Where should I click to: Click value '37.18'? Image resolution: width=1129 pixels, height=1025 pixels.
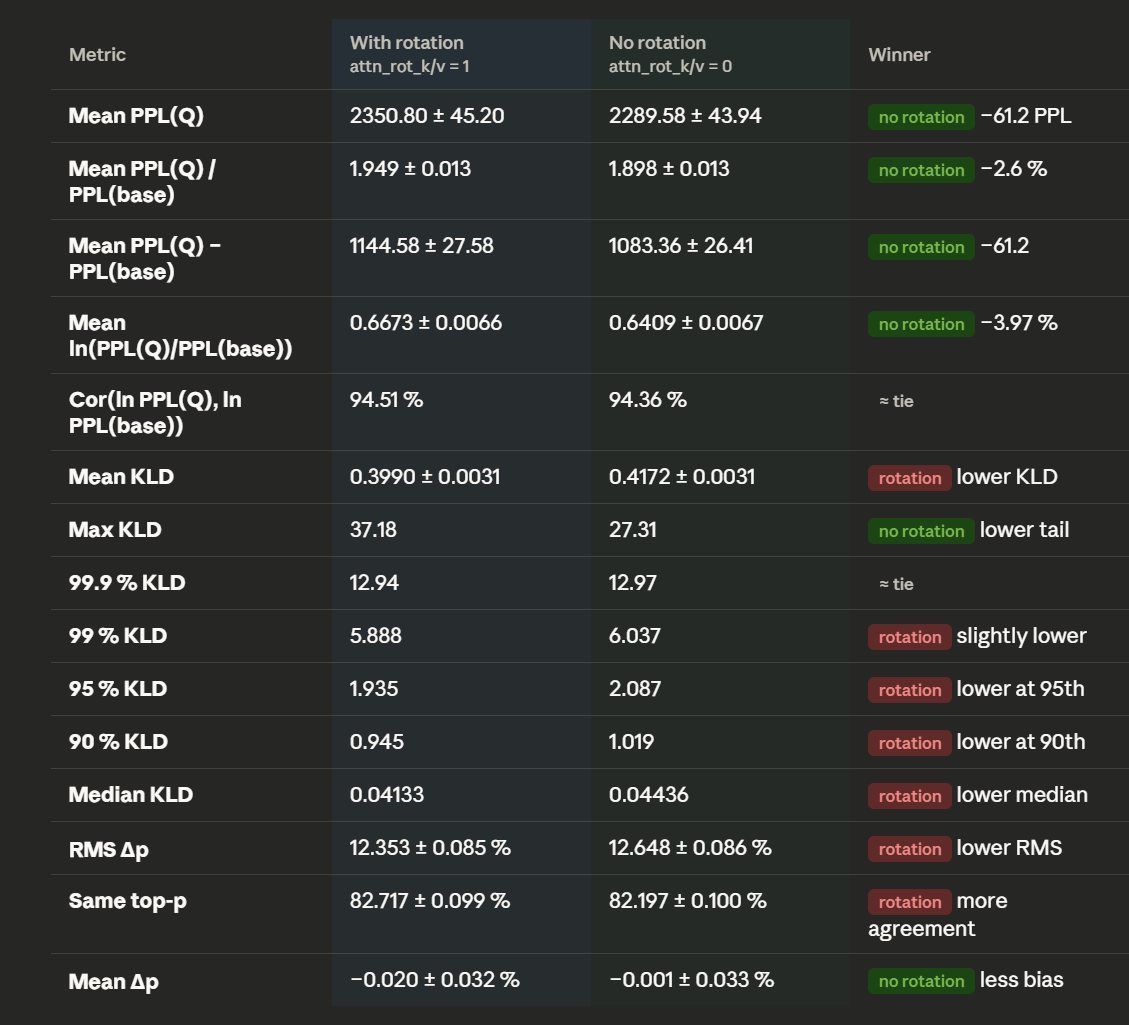(373, 530)
